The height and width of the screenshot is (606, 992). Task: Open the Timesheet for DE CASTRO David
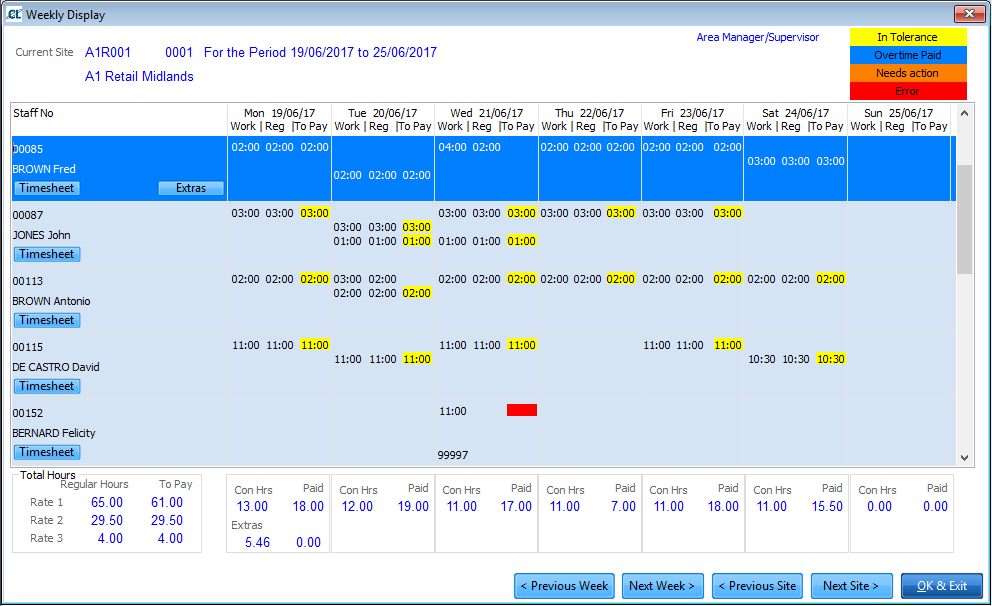tap(46, 385)
